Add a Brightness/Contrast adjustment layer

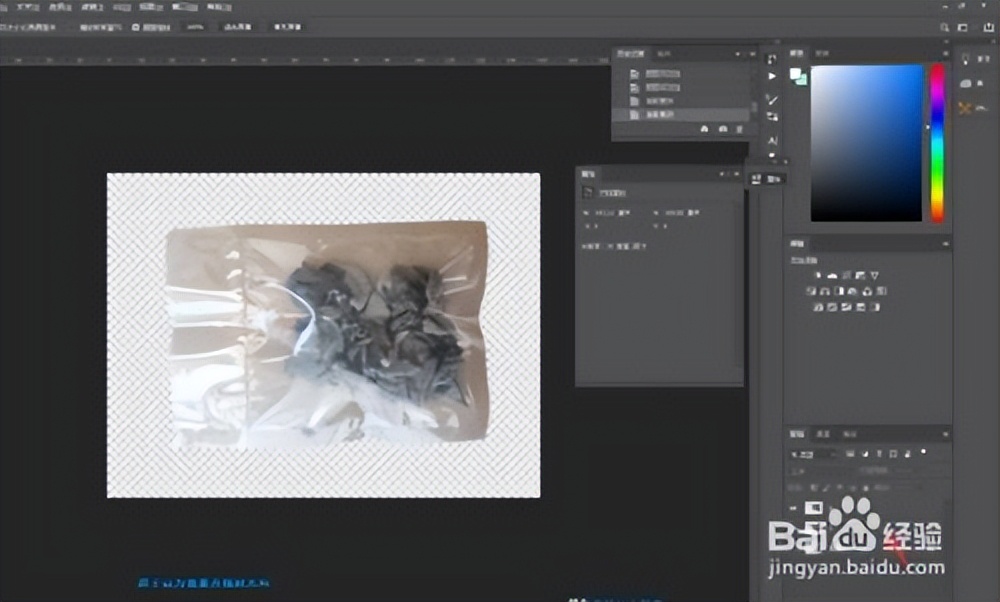(816, 275)
